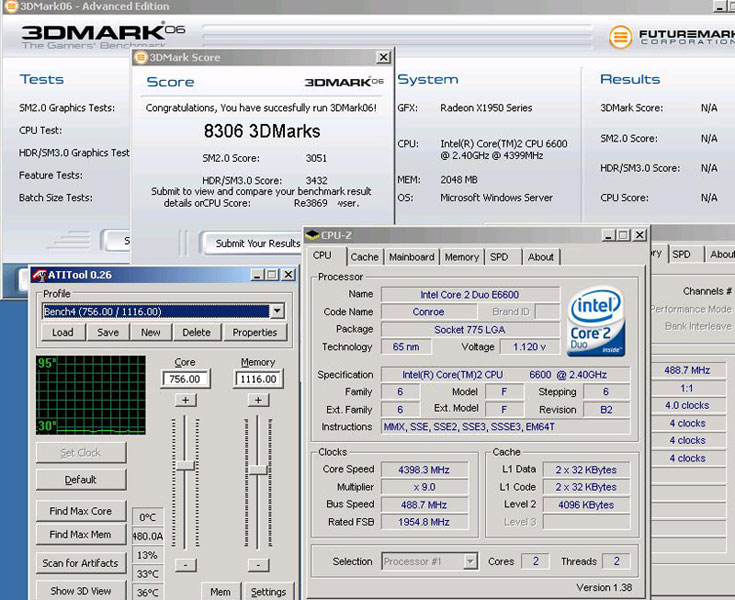Open the Processor selection dropdown in CPU-Z
This screenshot has height=600, width=735.
point(470,561)
